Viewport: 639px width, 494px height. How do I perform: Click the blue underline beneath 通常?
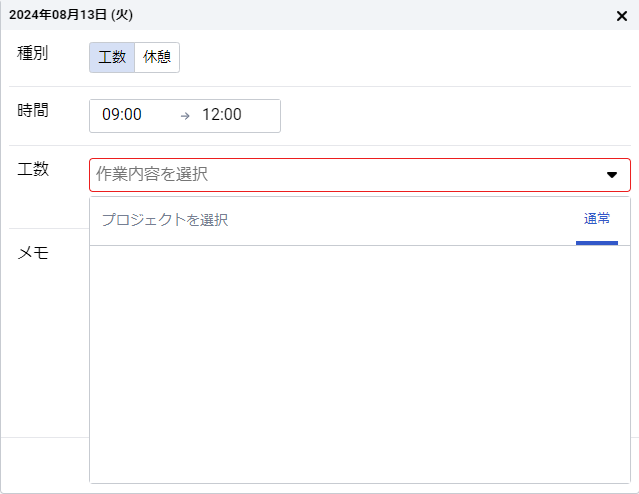click(597, 243)
